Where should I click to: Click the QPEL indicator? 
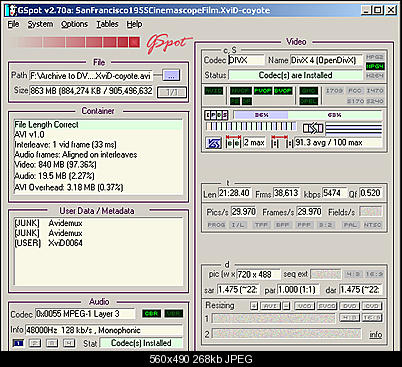(x=308, y=101)
